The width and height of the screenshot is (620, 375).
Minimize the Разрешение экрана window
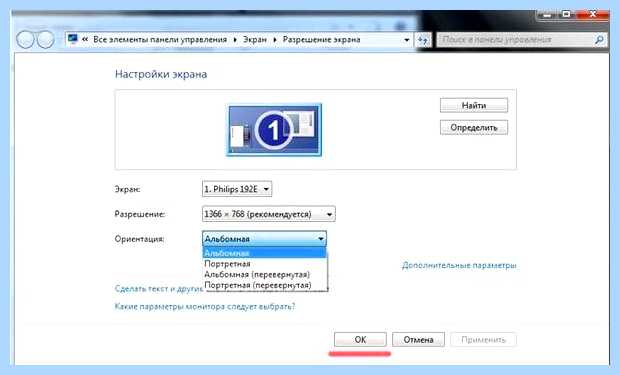click(x=547, y=15)
